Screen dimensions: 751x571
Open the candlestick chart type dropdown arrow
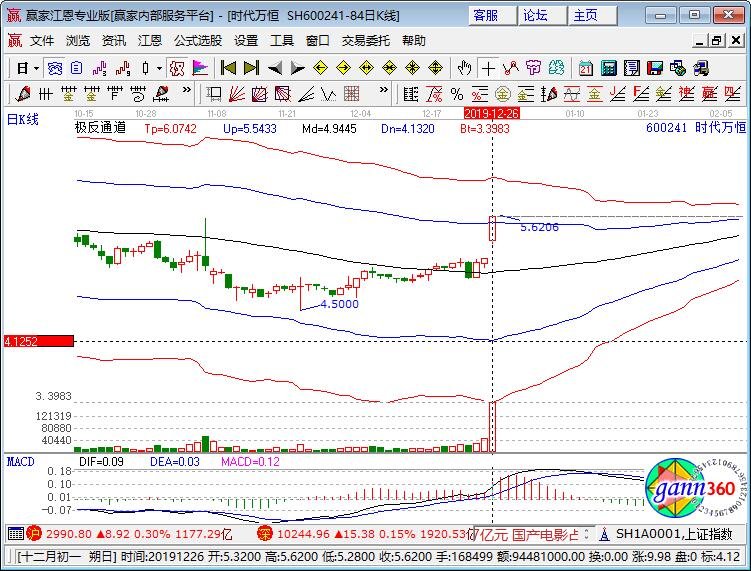[x=159, y=68]
